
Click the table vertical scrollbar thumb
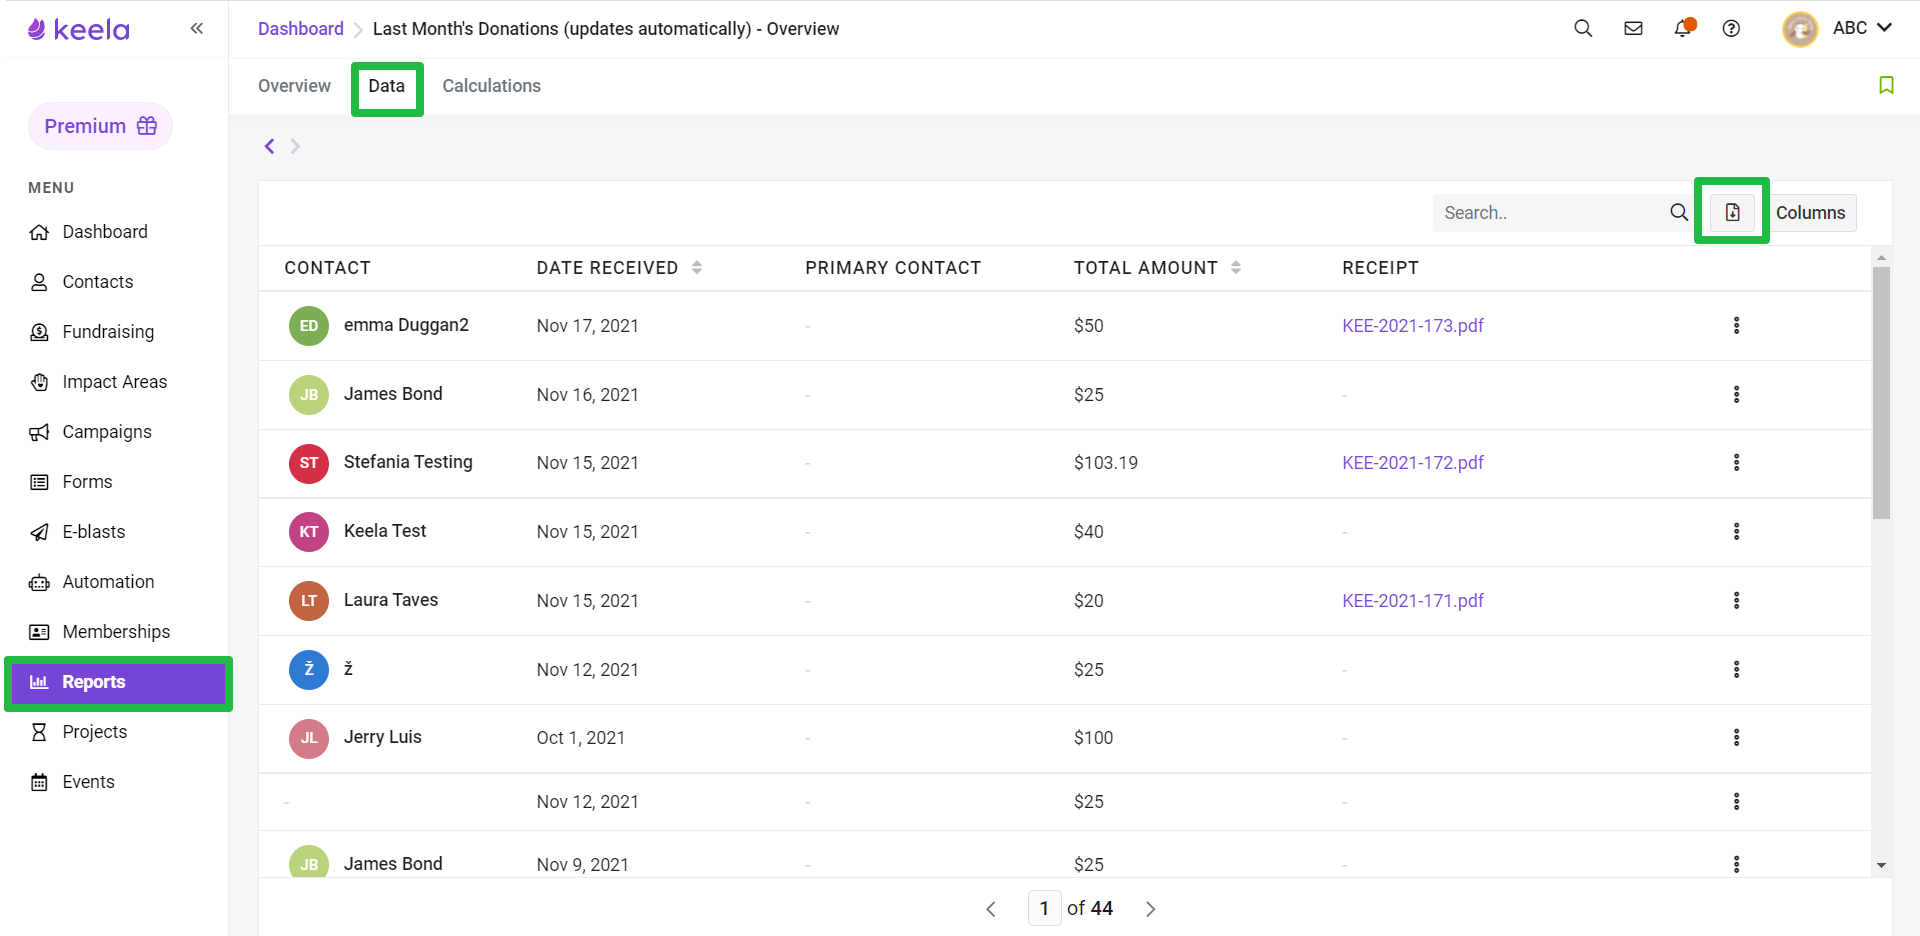pos(1881,393)
